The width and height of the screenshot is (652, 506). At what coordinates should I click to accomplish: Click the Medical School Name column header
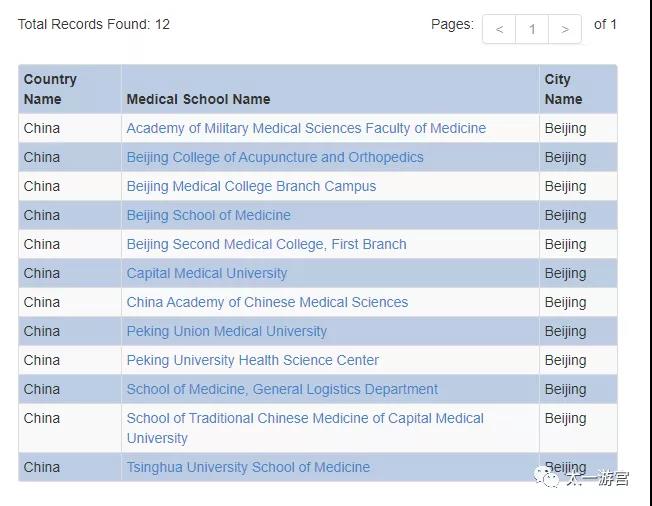click(198, 99)
